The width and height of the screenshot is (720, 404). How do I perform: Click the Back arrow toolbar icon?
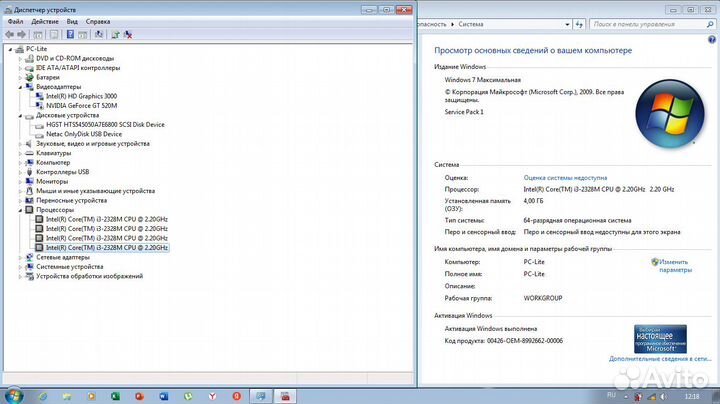(x=10, y=34)
